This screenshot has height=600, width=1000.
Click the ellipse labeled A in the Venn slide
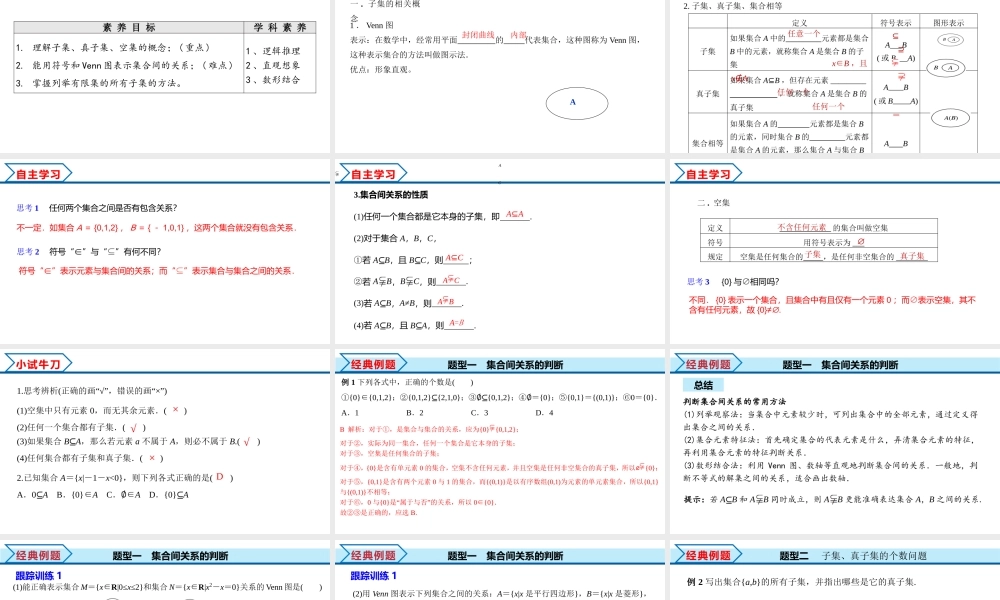[x=577, y=103]
